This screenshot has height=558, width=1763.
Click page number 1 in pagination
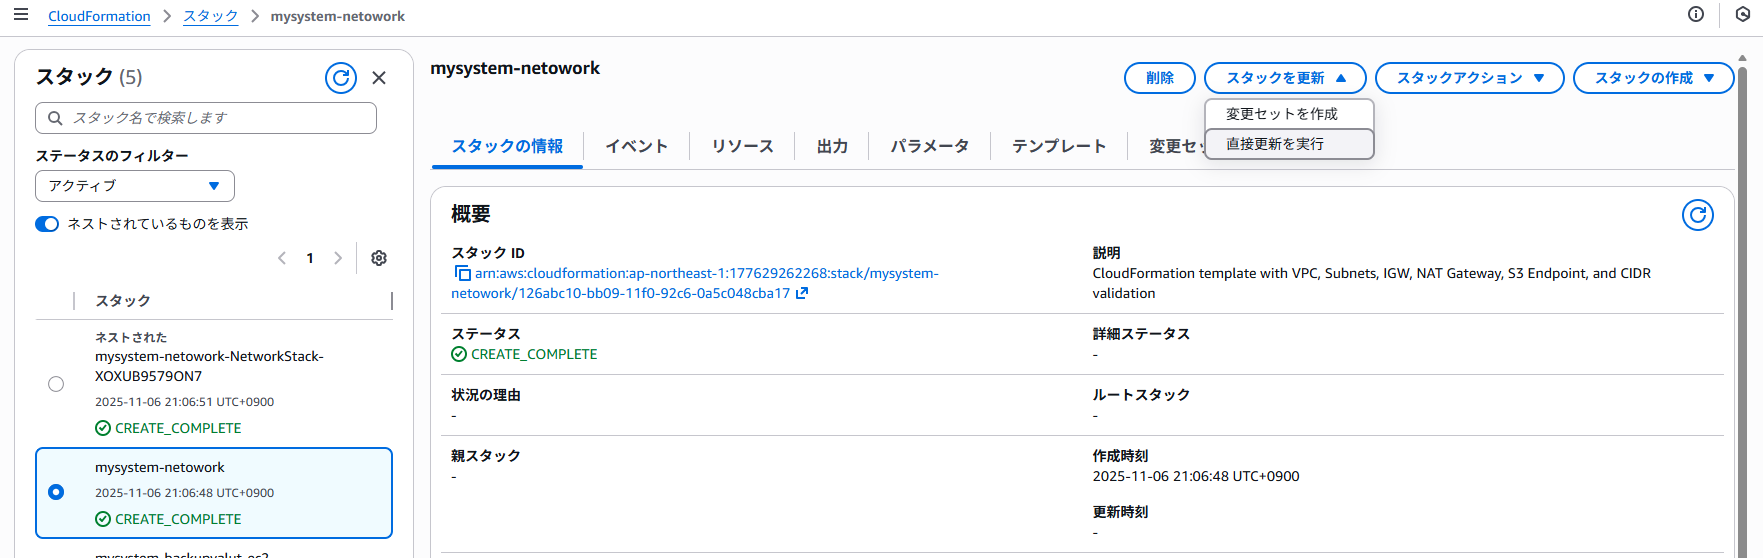pos(310,258)
